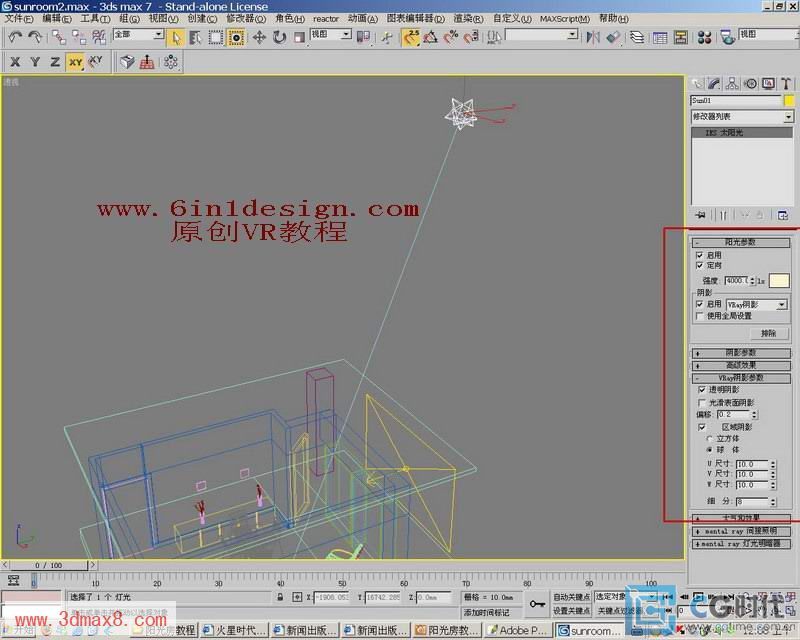Open the 编辑 menu
Image resolution: width=800 pixels, height=640 pixels.
click(x=57, y=18)
